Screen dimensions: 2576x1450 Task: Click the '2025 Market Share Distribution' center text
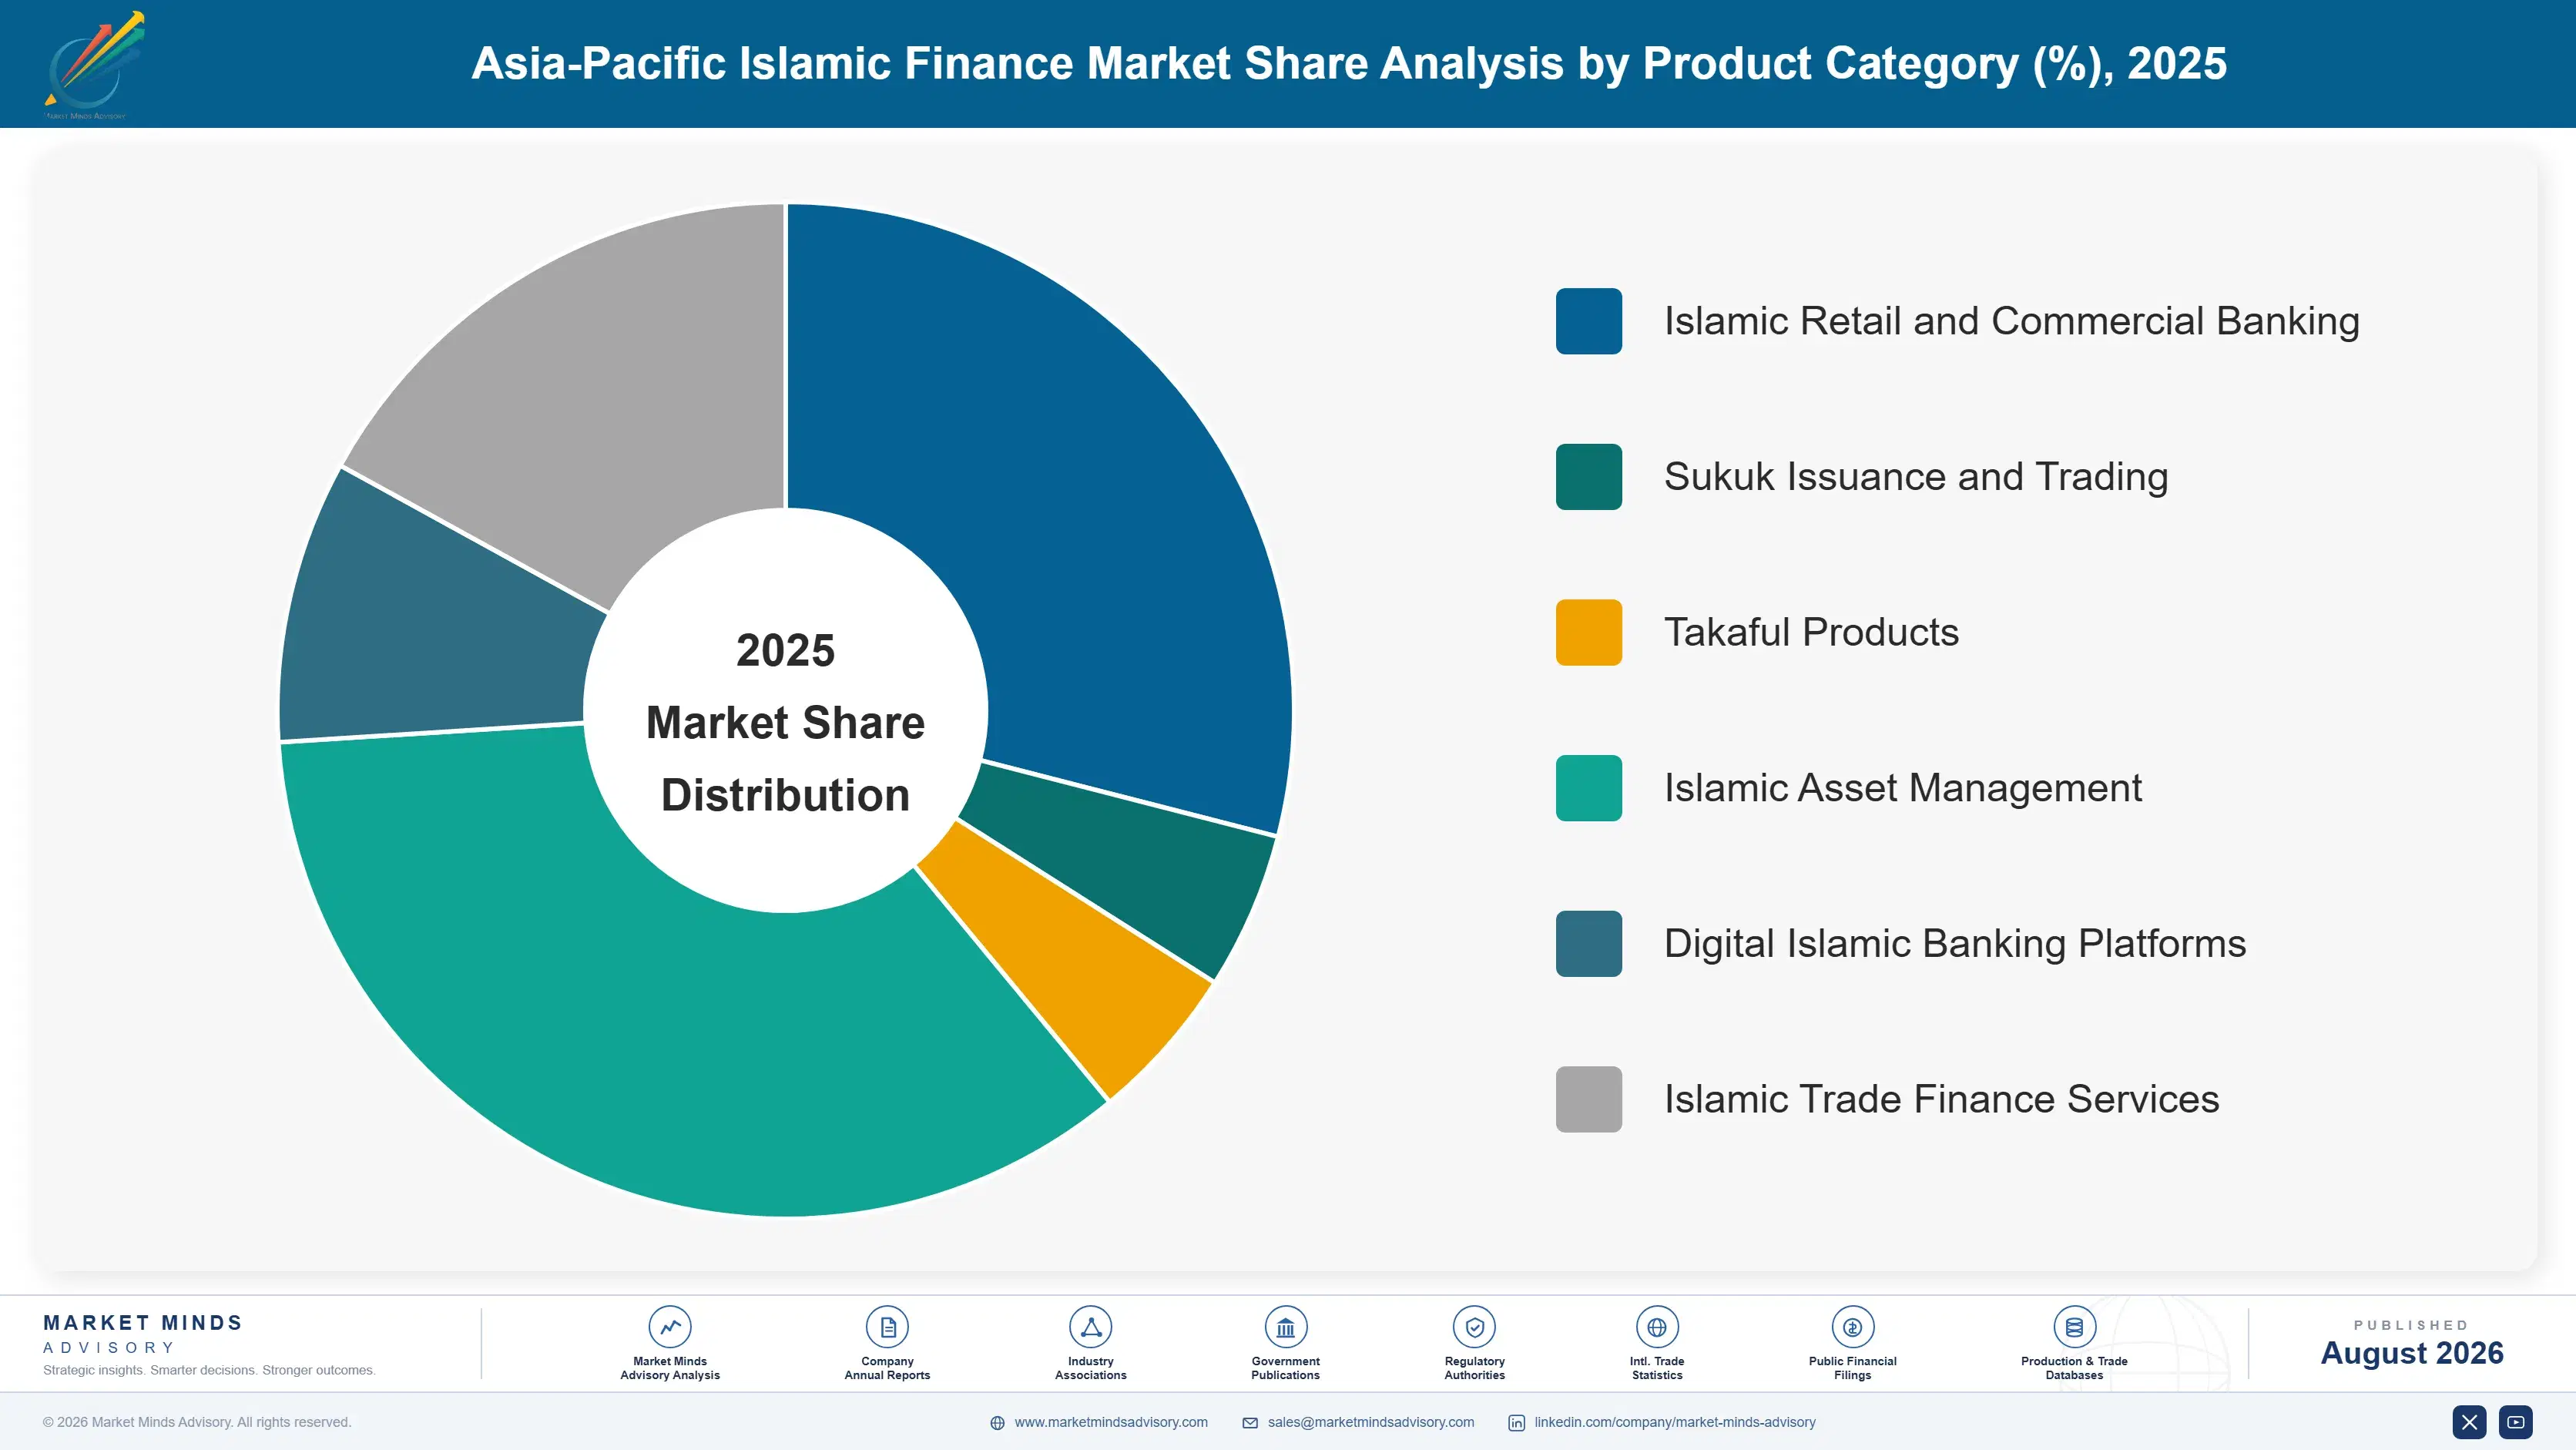point(786,722)
